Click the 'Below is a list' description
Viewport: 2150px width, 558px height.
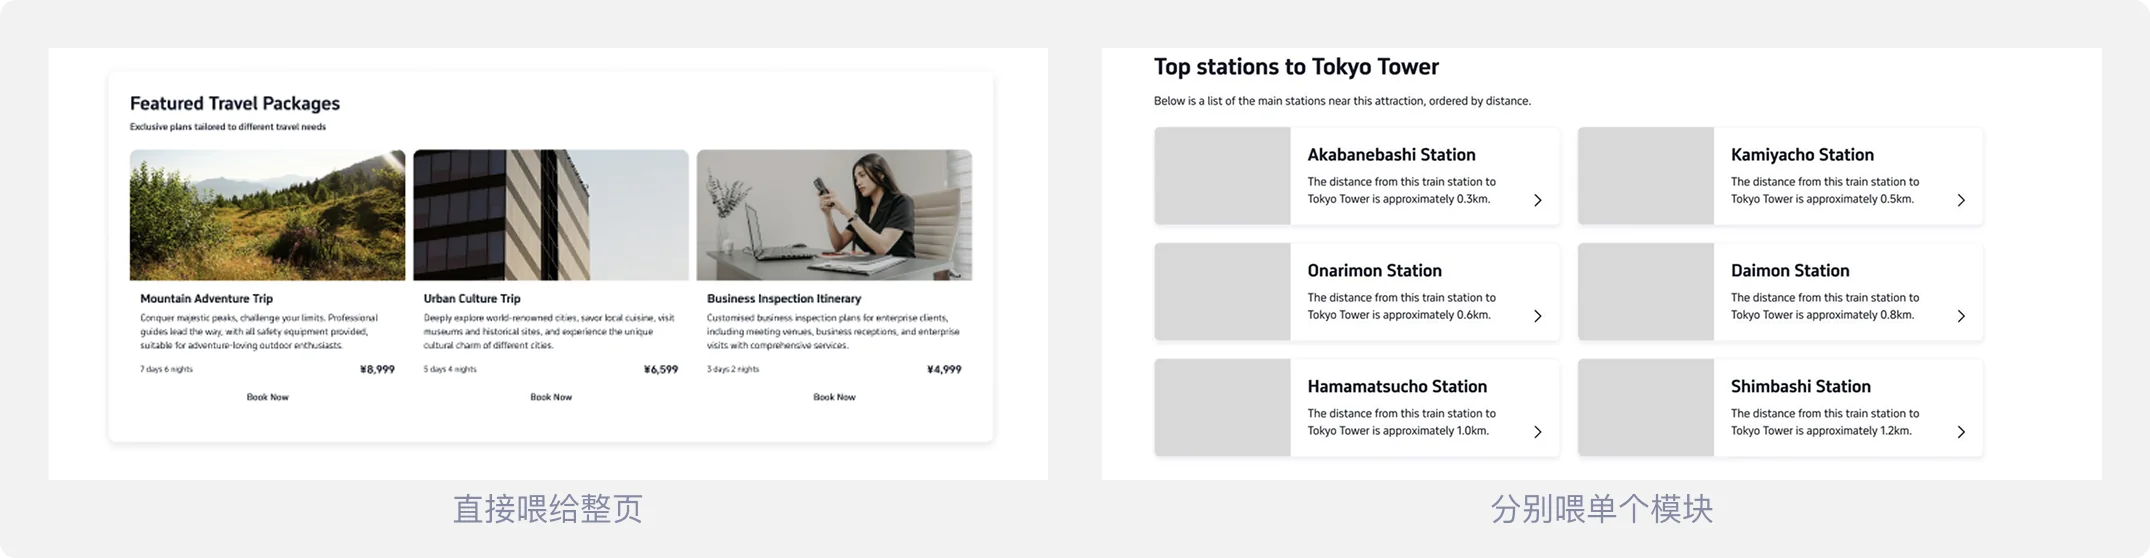point(1342,101)
